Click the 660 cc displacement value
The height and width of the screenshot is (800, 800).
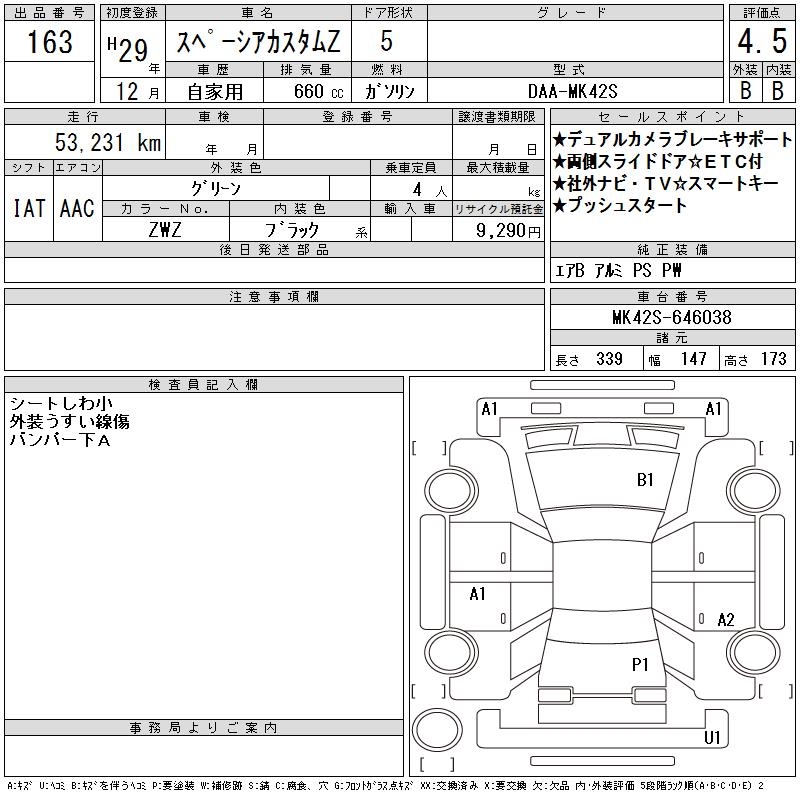point(318,91)
